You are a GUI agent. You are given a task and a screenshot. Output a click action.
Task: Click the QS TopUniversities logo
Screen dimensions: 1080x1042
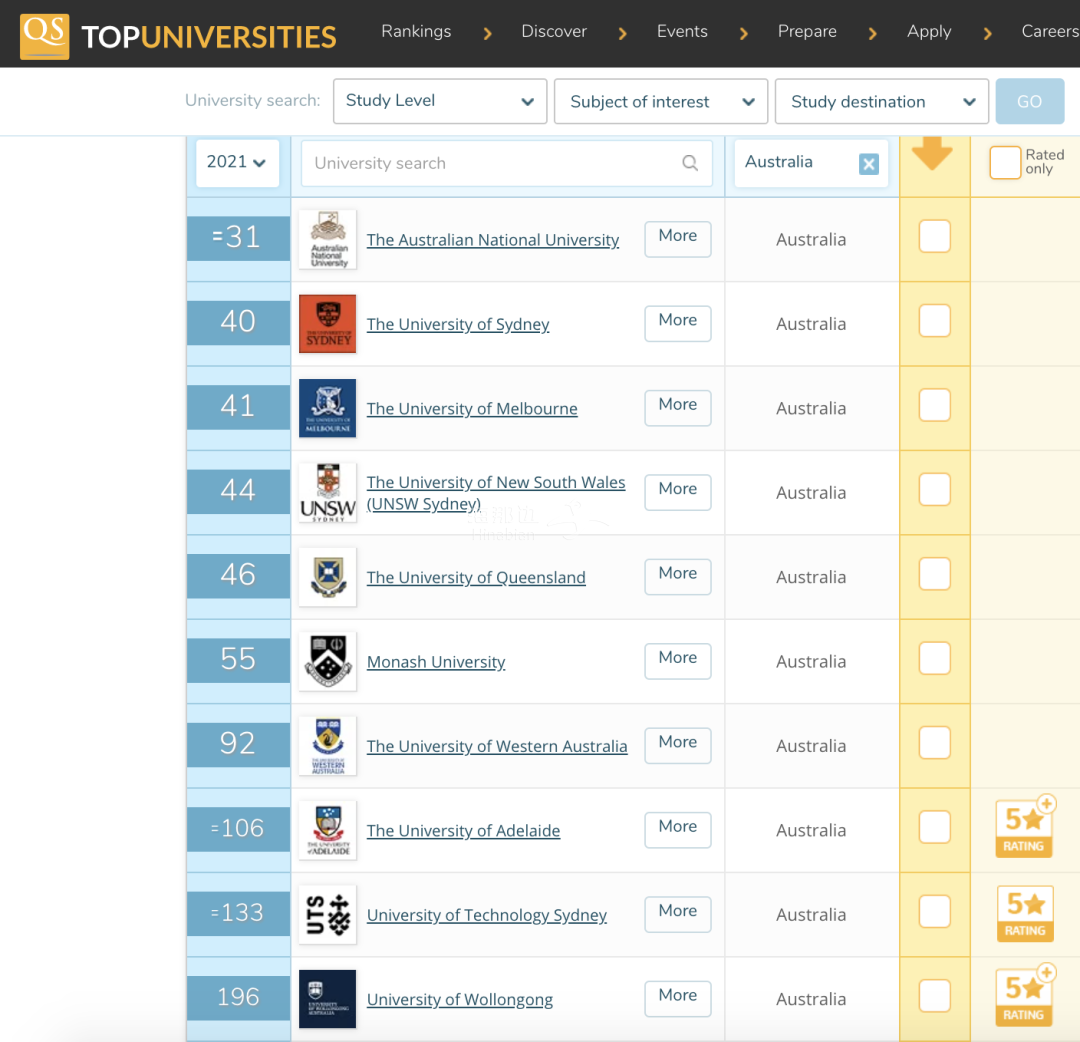click(178, 36)
